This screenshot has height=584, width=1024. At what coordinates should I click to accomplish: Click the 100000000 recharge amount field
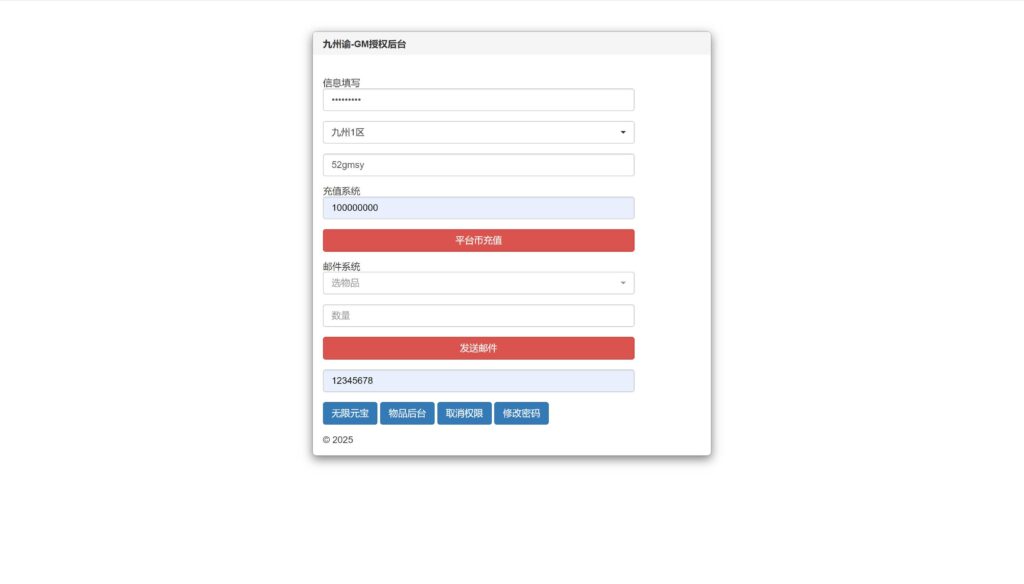(477, 208)
